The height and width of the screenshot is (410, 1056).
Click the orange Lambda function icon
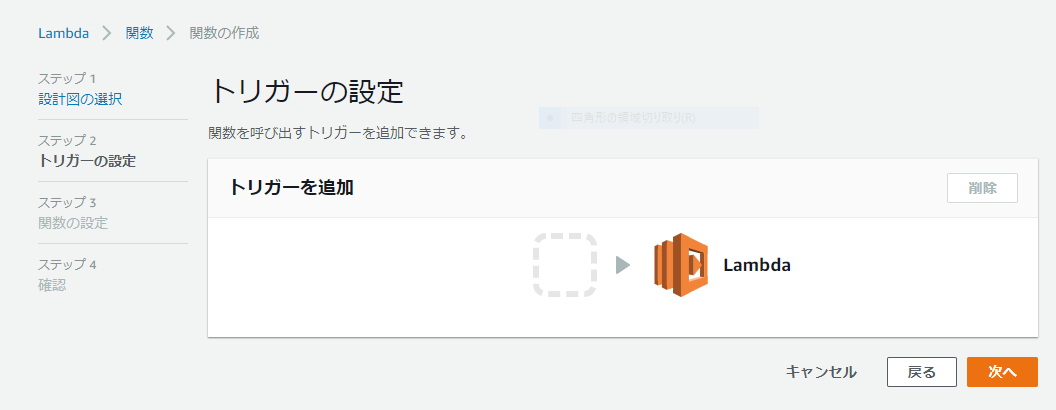point(681,265)
